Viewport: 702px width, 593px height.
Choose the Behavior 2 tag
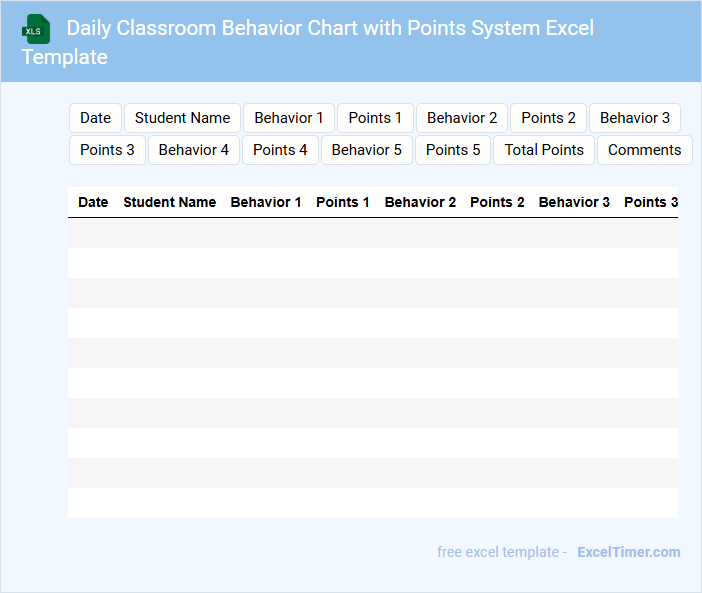pyautogui.click(x=462, y=118)
